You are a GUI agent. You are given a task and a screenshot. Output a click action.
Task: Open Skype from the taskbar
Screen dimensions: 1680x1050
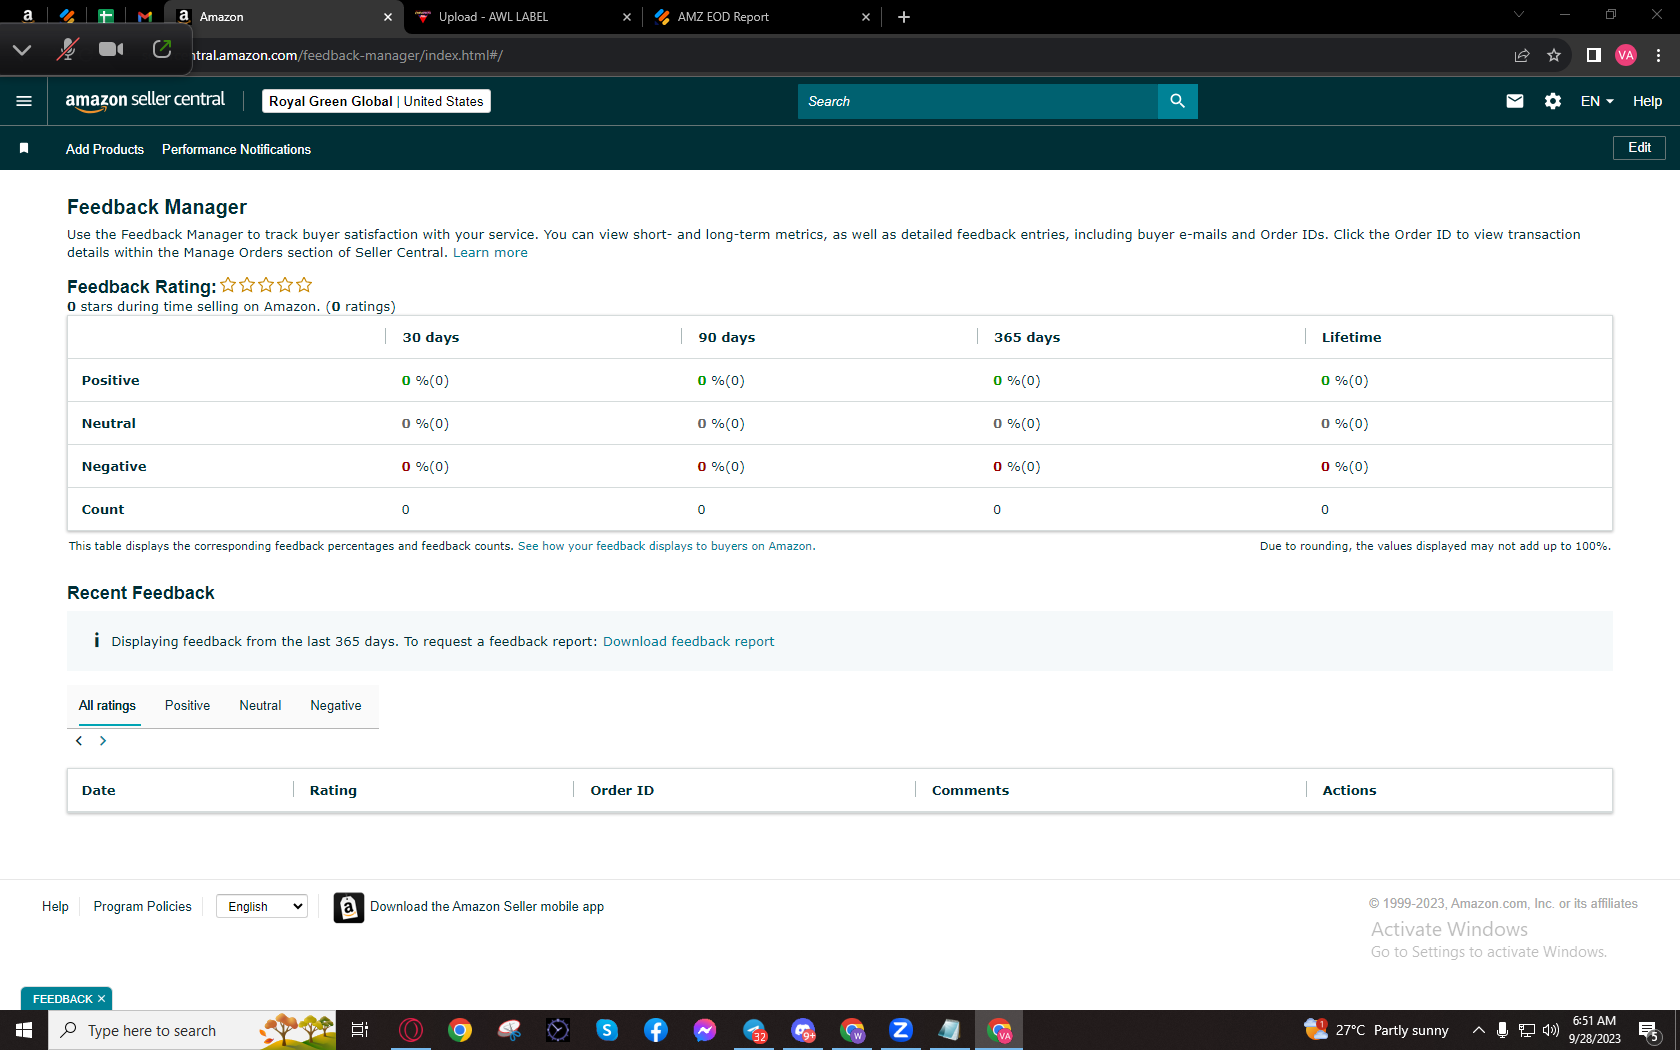(x=607, y=1030)
